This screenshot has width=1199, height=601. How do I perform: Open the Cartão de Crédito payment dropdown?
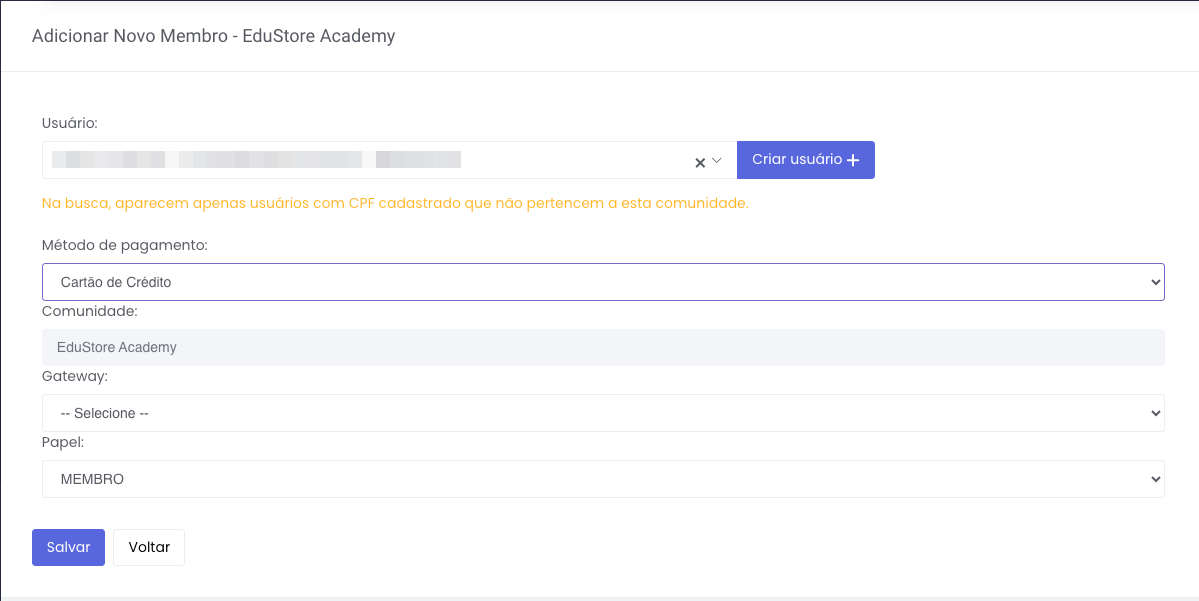click(600, 282)
